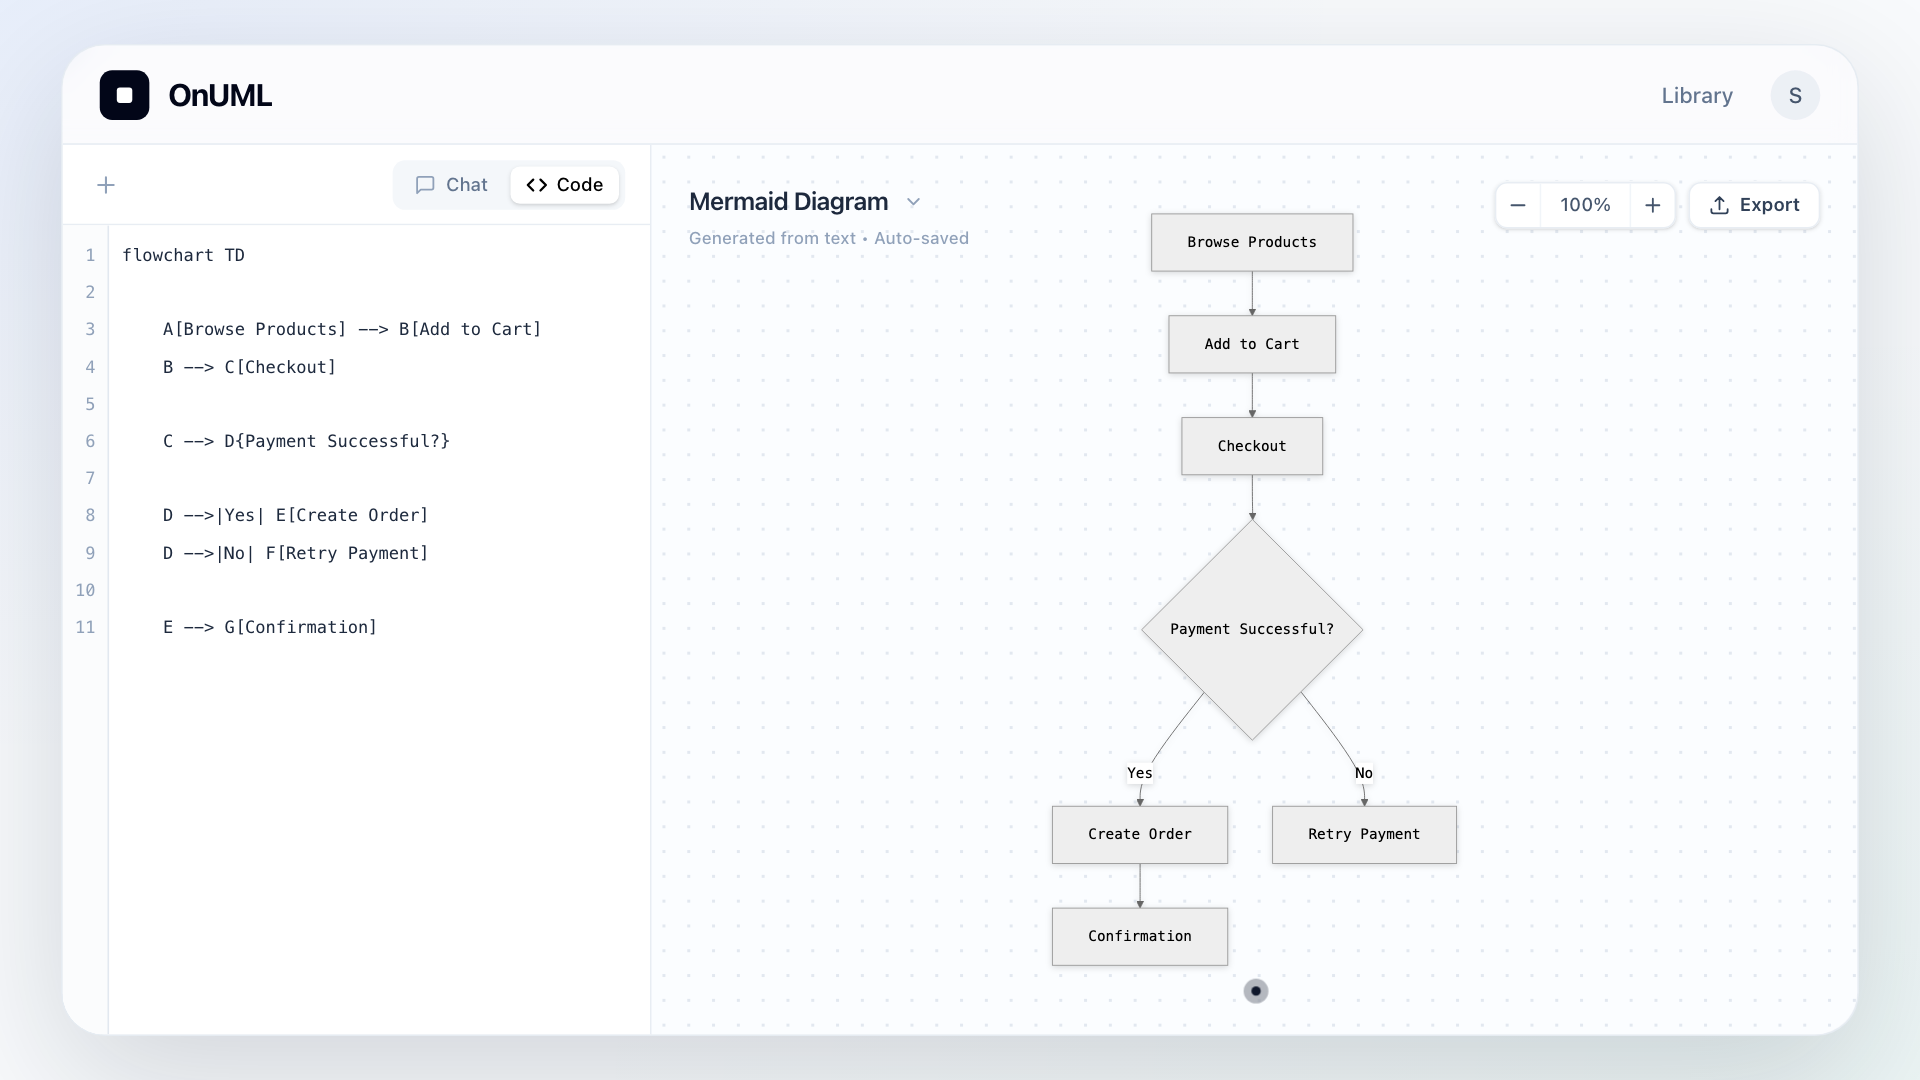Click the round handle below the diagram
This screenshot has width=1920, height=1080.
[x=1256, y=991]
